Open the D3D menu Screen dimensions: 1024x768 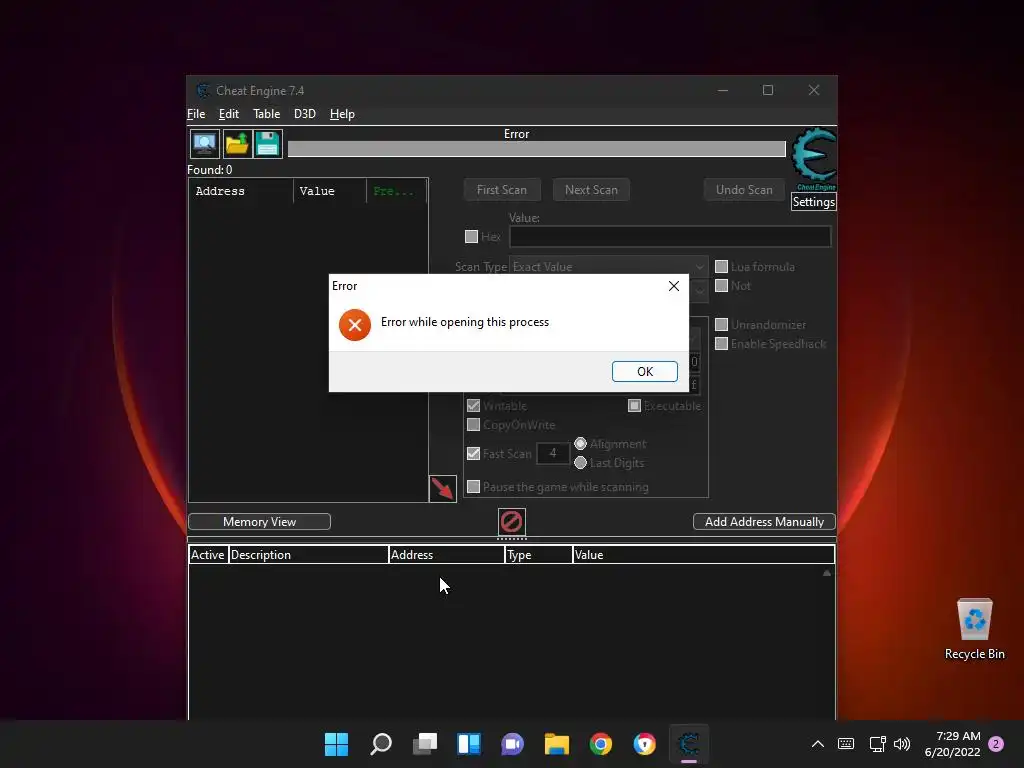304,114
